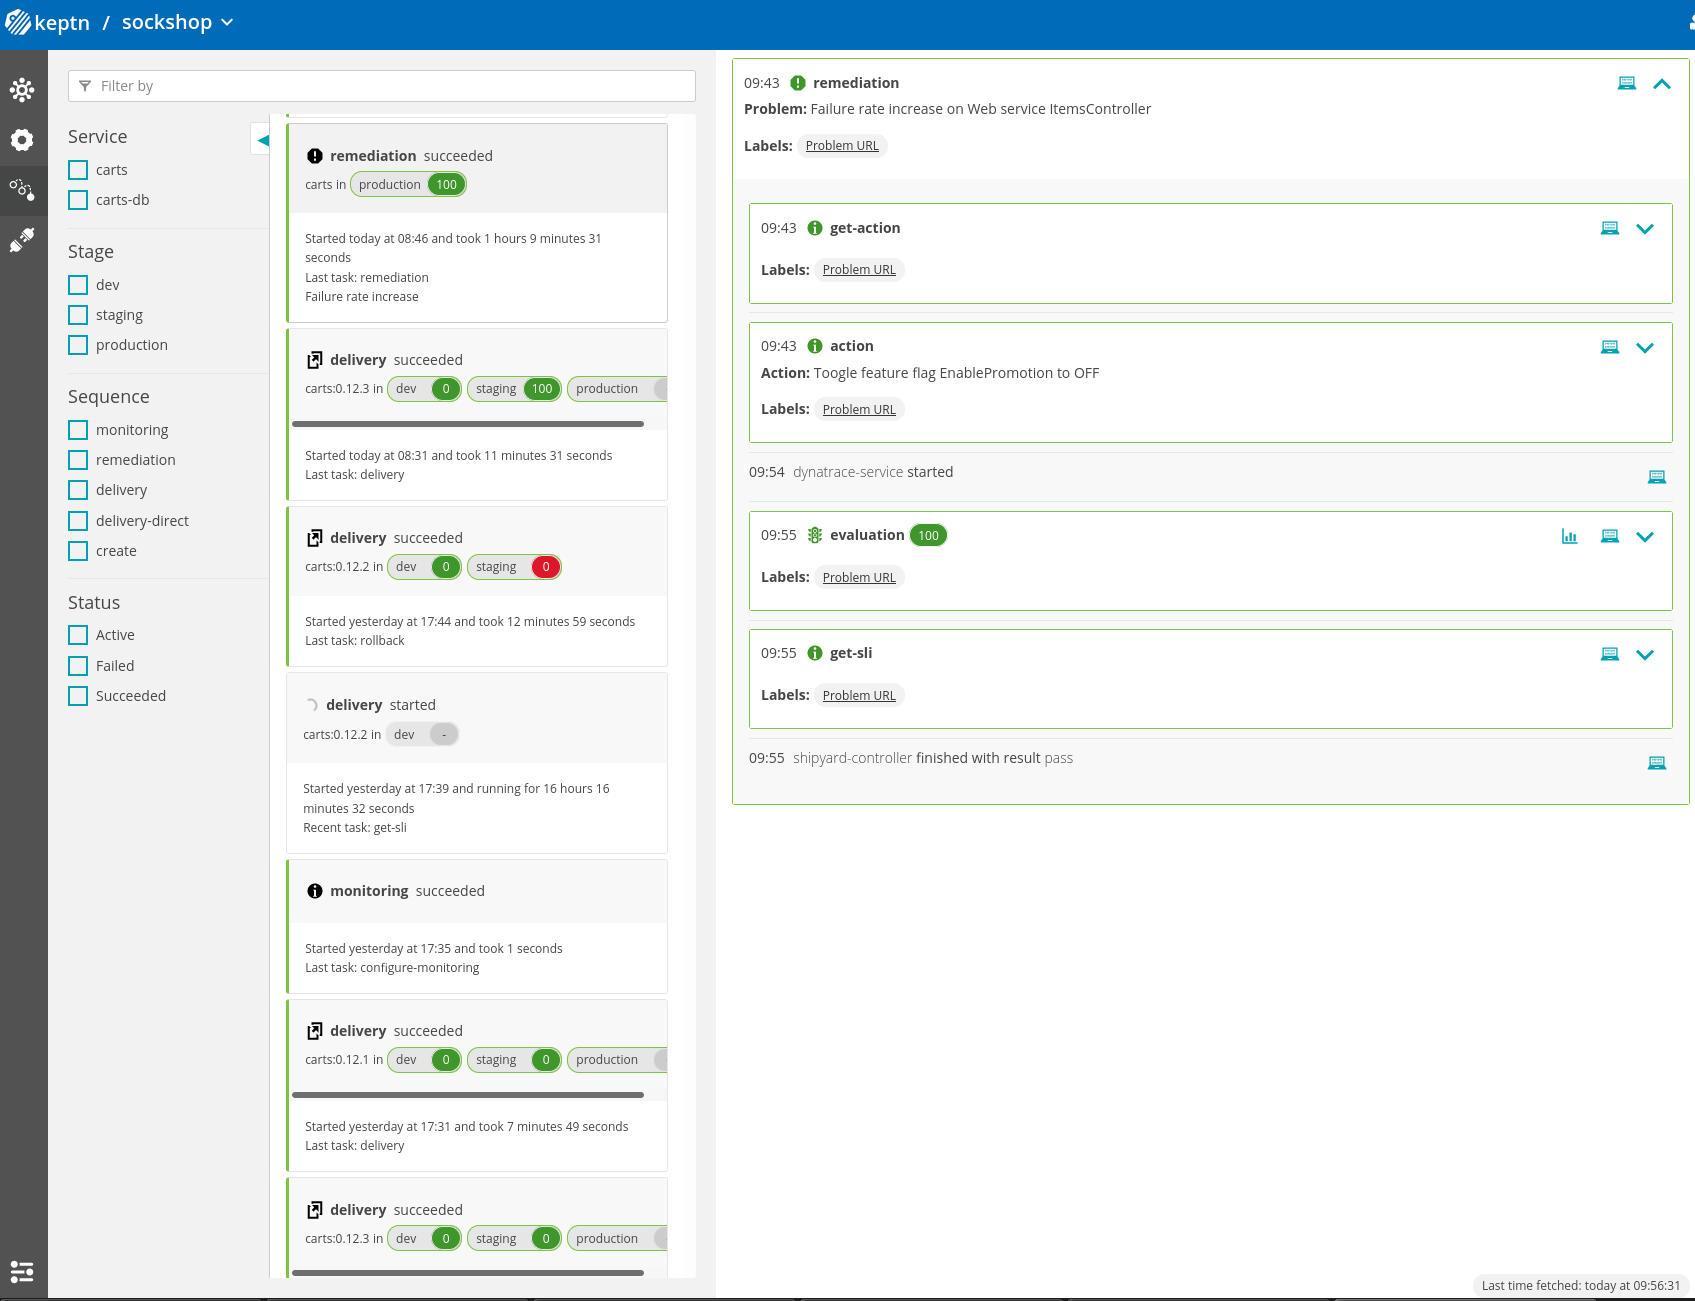Click the remediation succeeded status icon in list
This screenshot has height=1301, width=1695.
point(315,156)
